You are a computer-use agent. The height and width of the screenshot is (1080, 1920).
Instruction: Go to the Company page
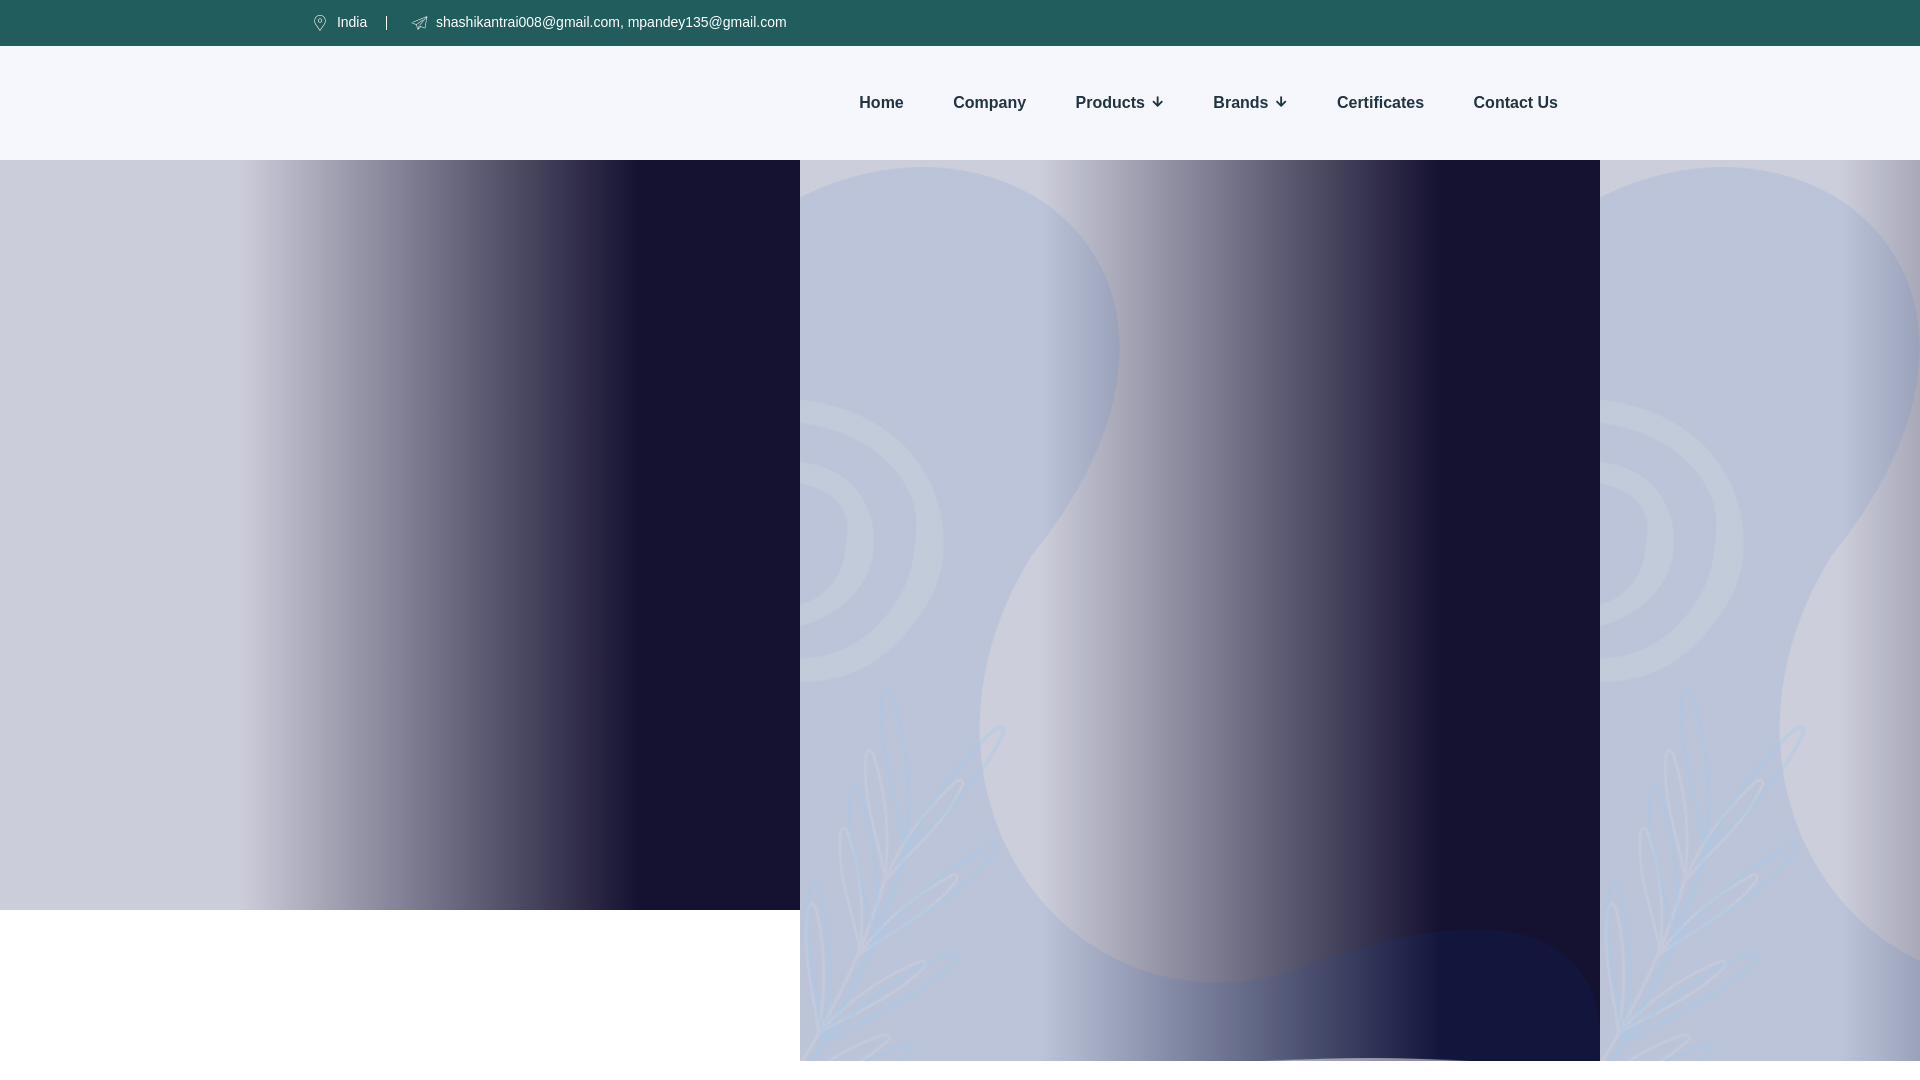tap(989, 103)
